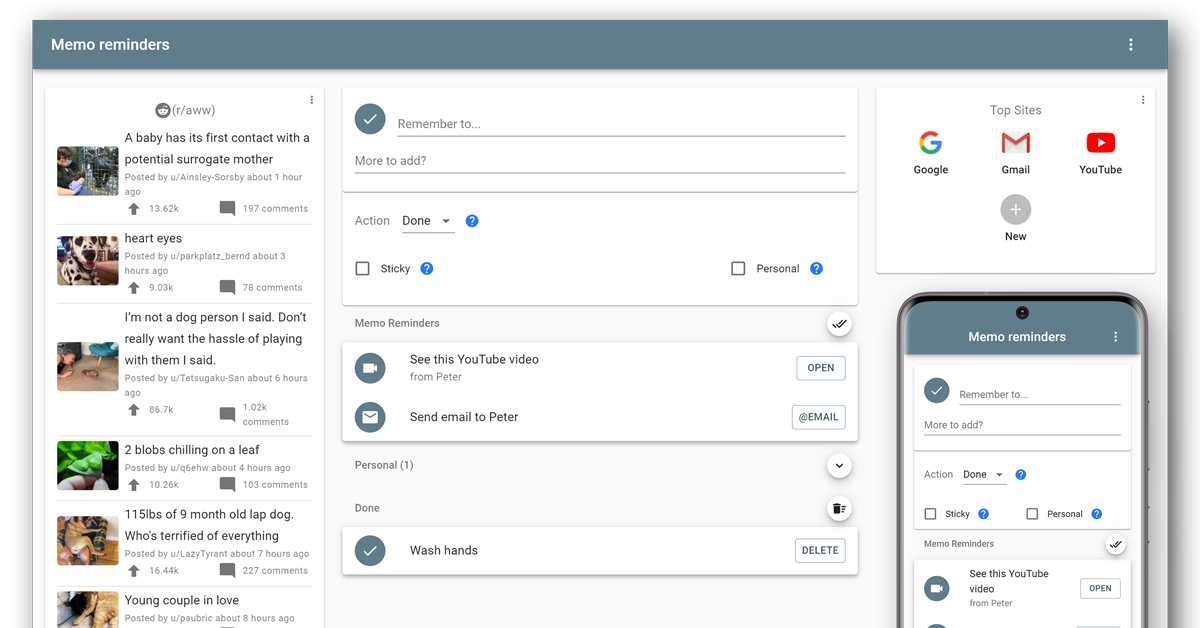Enable the Sticky checkbox

pyautogui.click(x=363, y=269)
